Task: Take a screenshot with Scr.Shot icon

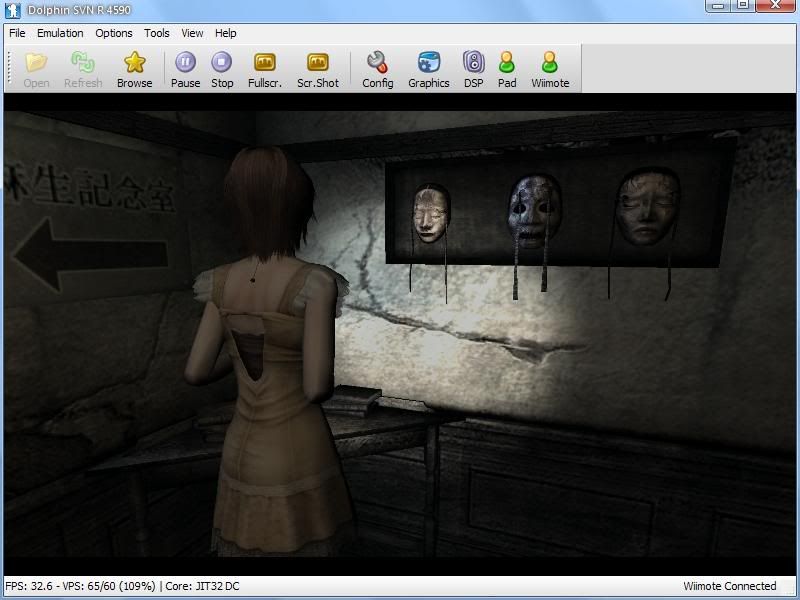Action: [318, 69]
